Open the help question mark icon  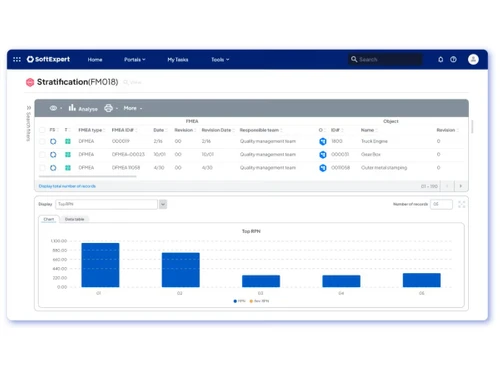click(453, 59)
